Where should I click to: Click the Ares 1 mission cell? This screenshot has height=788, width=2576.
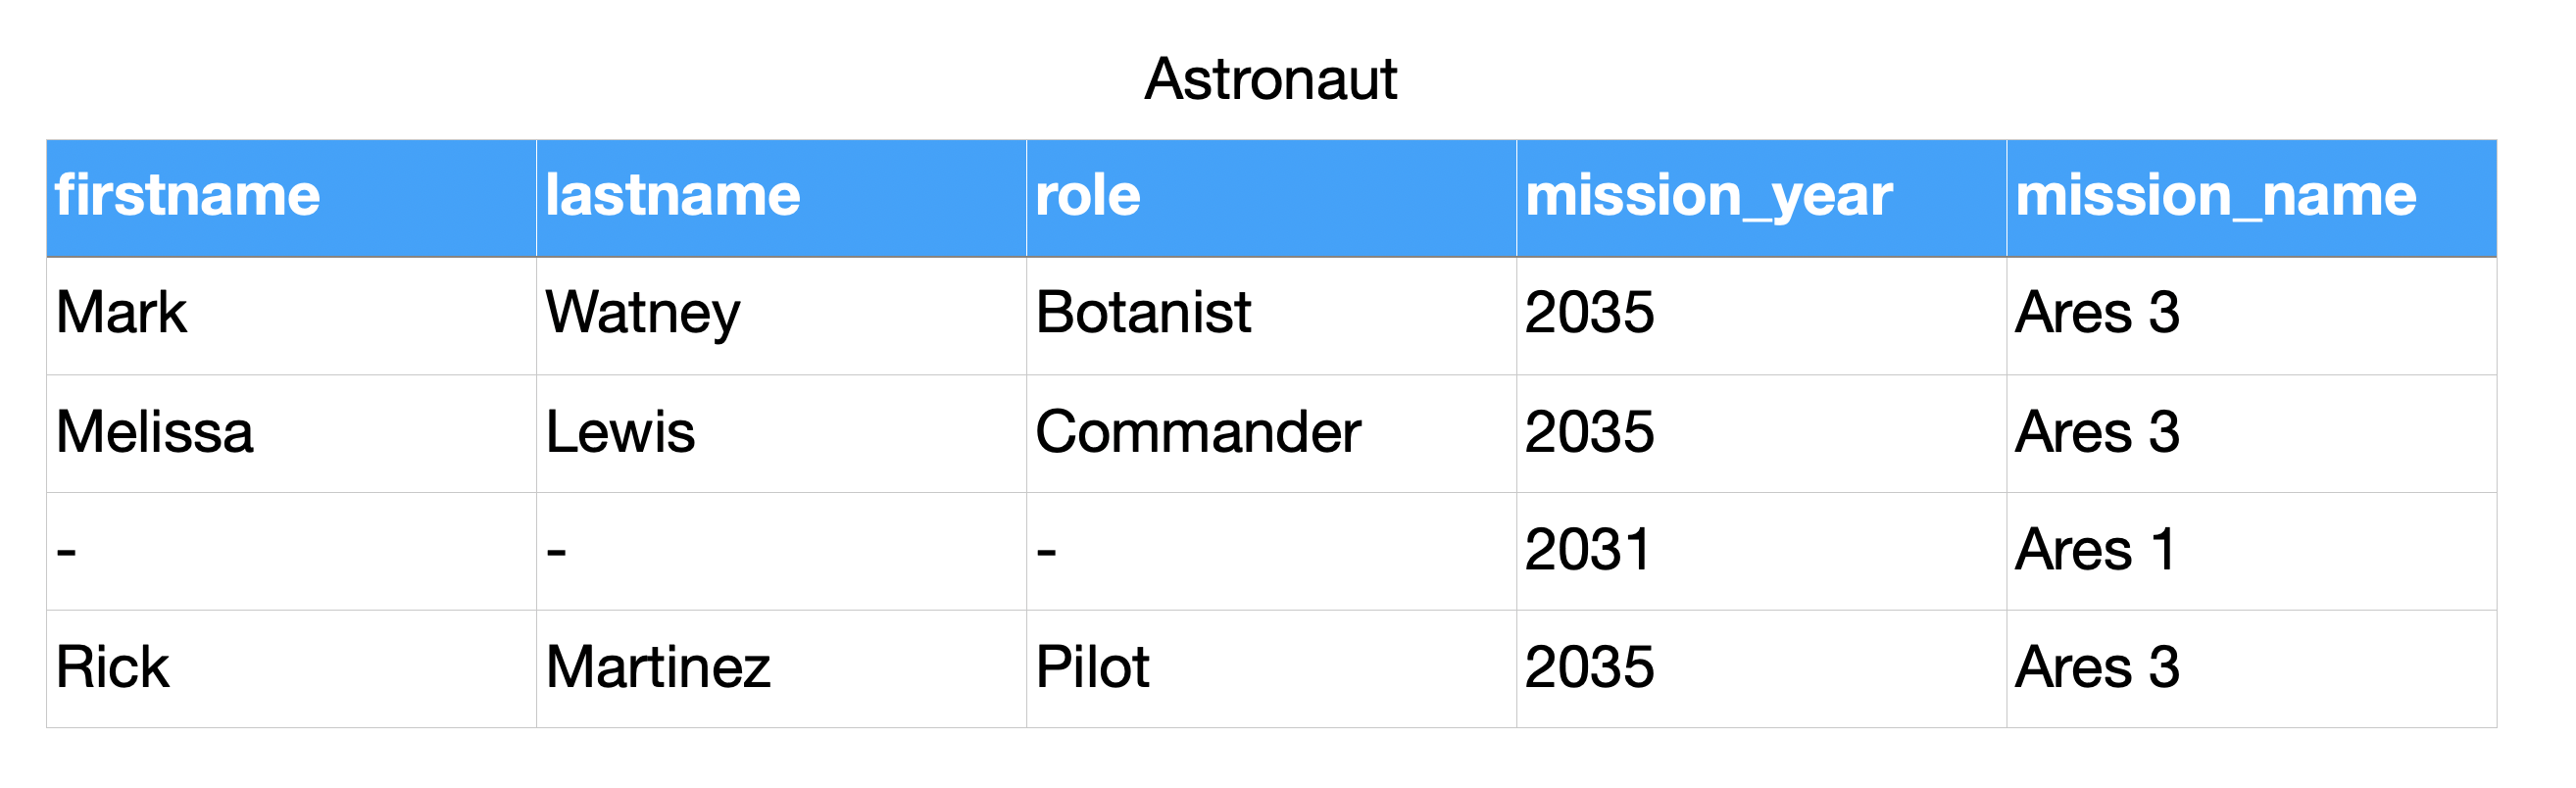click(2095, 551)
